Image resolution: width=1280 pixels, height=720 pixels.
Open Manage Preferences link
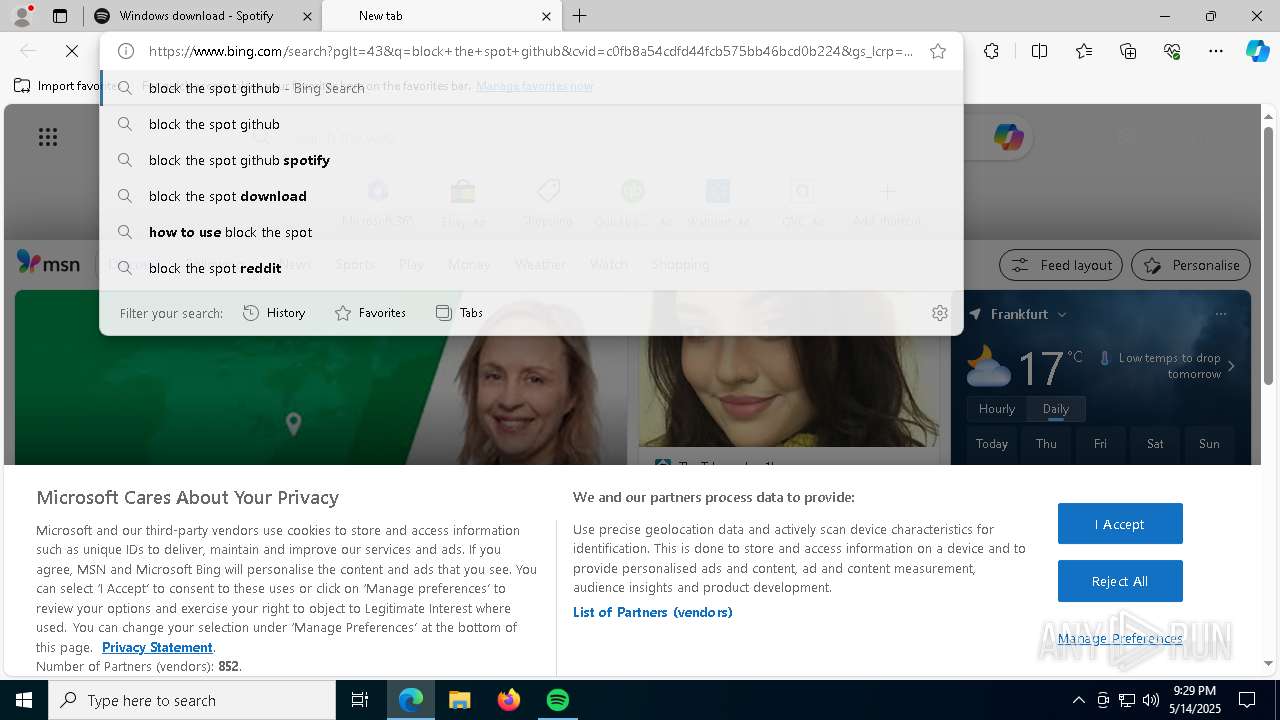[1120, 638]
